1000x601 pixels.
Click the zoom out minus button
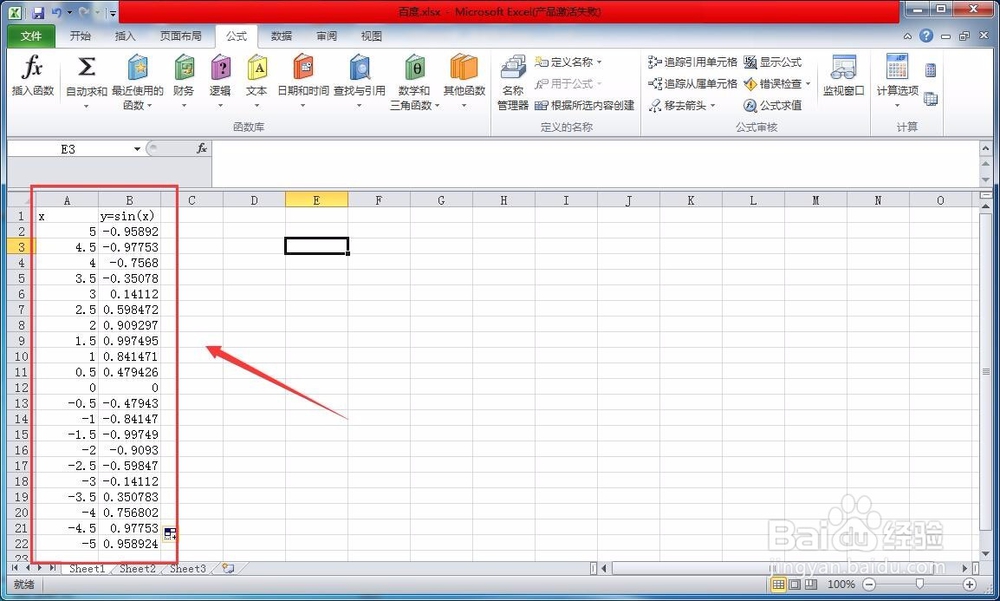(x=869, y=584)
